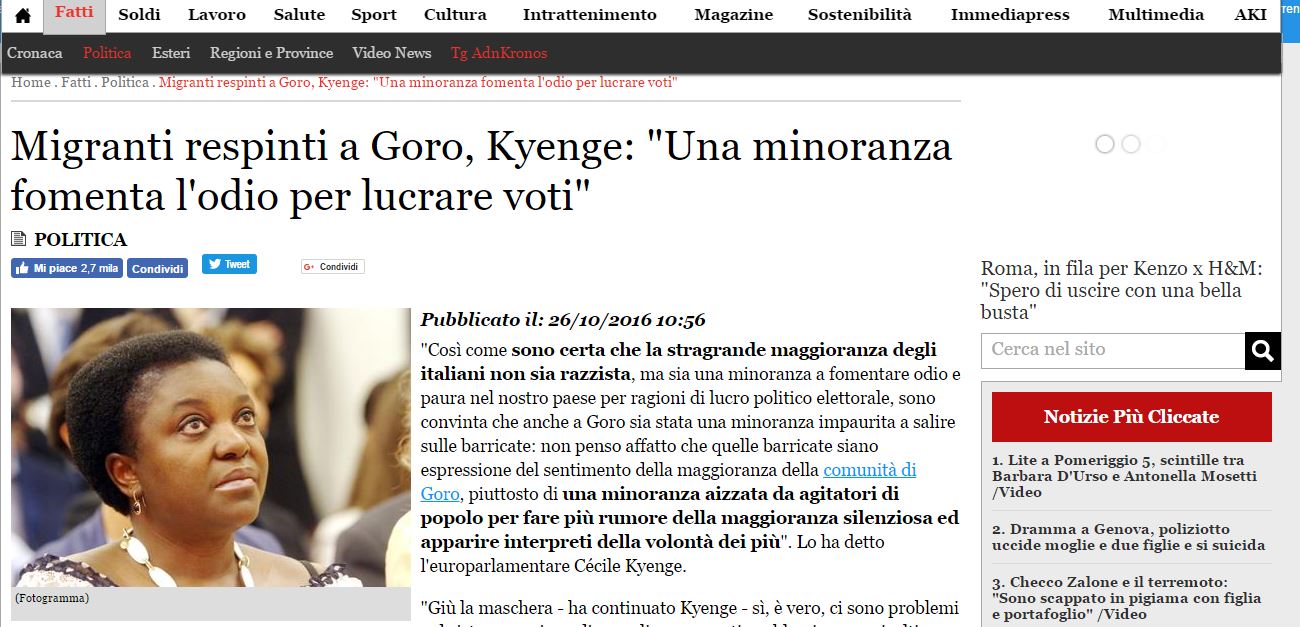Select the first carousel dot indicator
The height and width of the screenshot is (627, 1300).
(x=1105, y=144)
